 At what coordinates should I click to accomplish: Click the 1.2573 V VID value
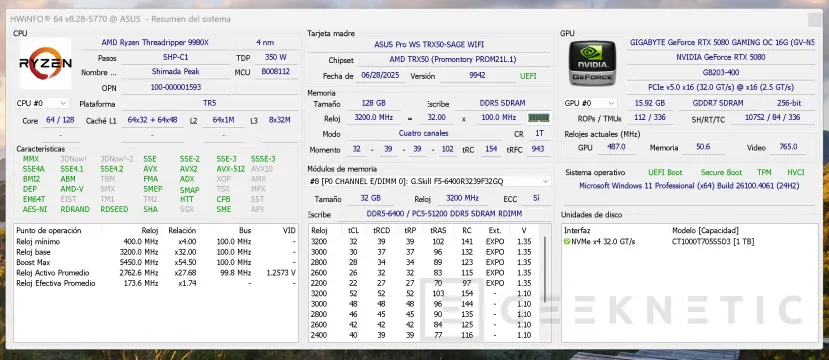tap(281, 273)
